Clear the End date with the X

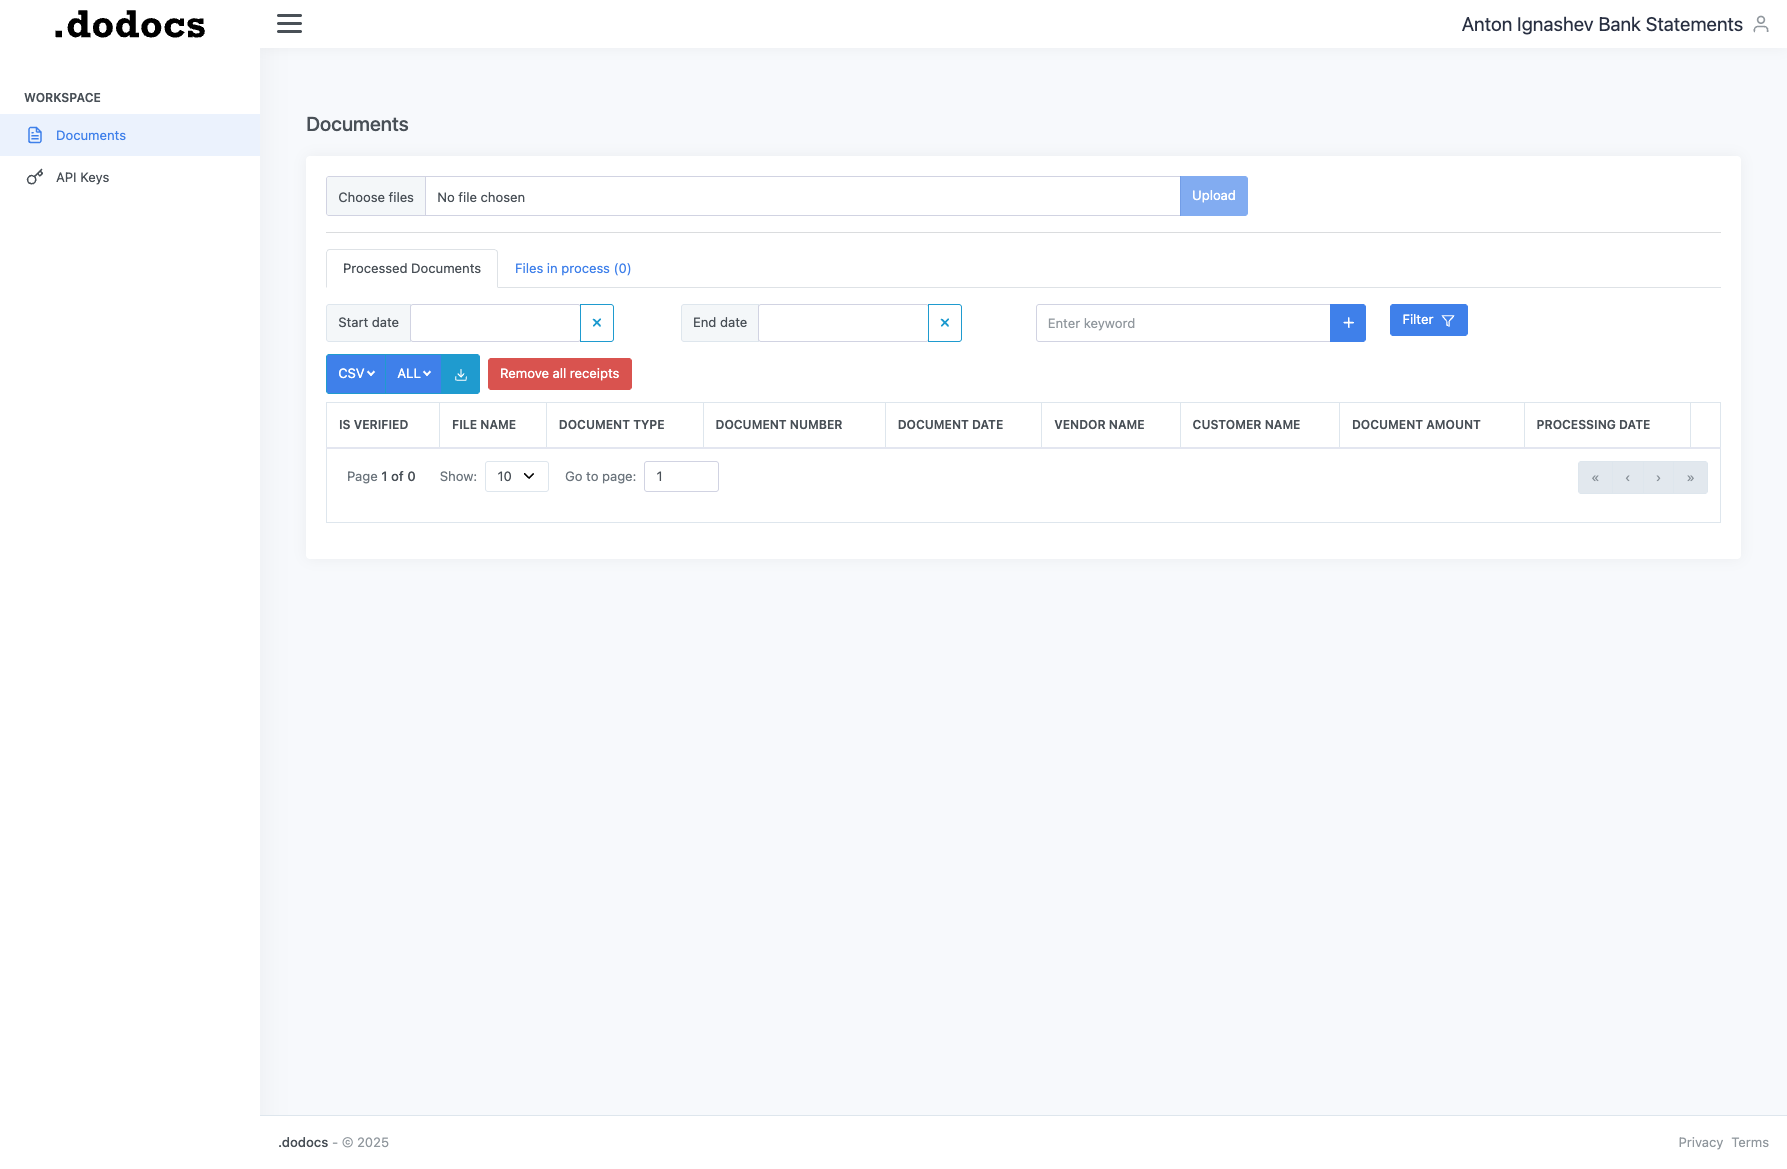pyautogui.click(x=944, y=323)
